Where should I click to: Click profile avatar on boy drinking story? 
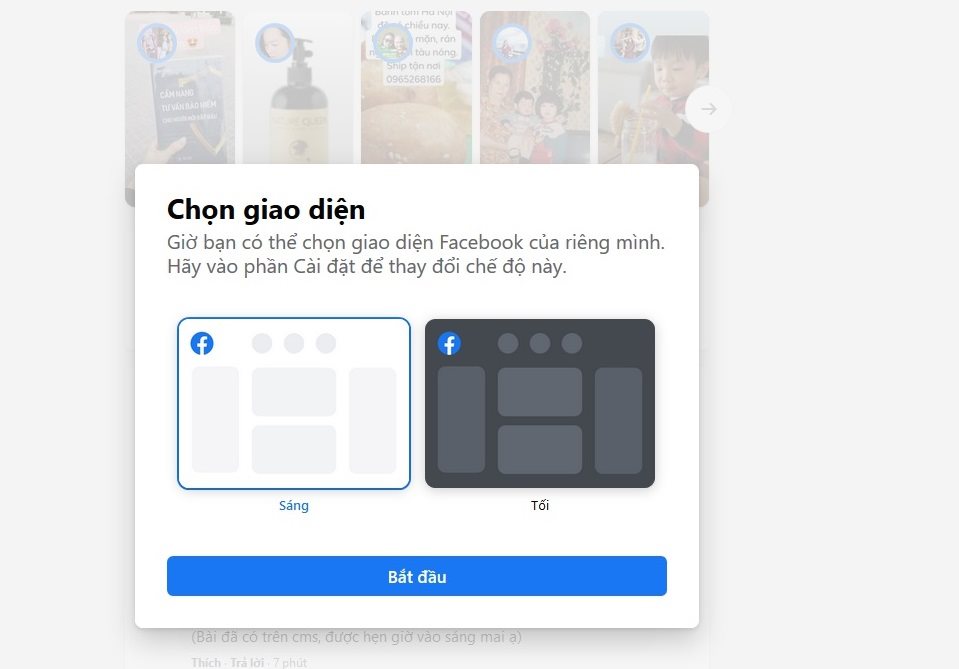629,43
